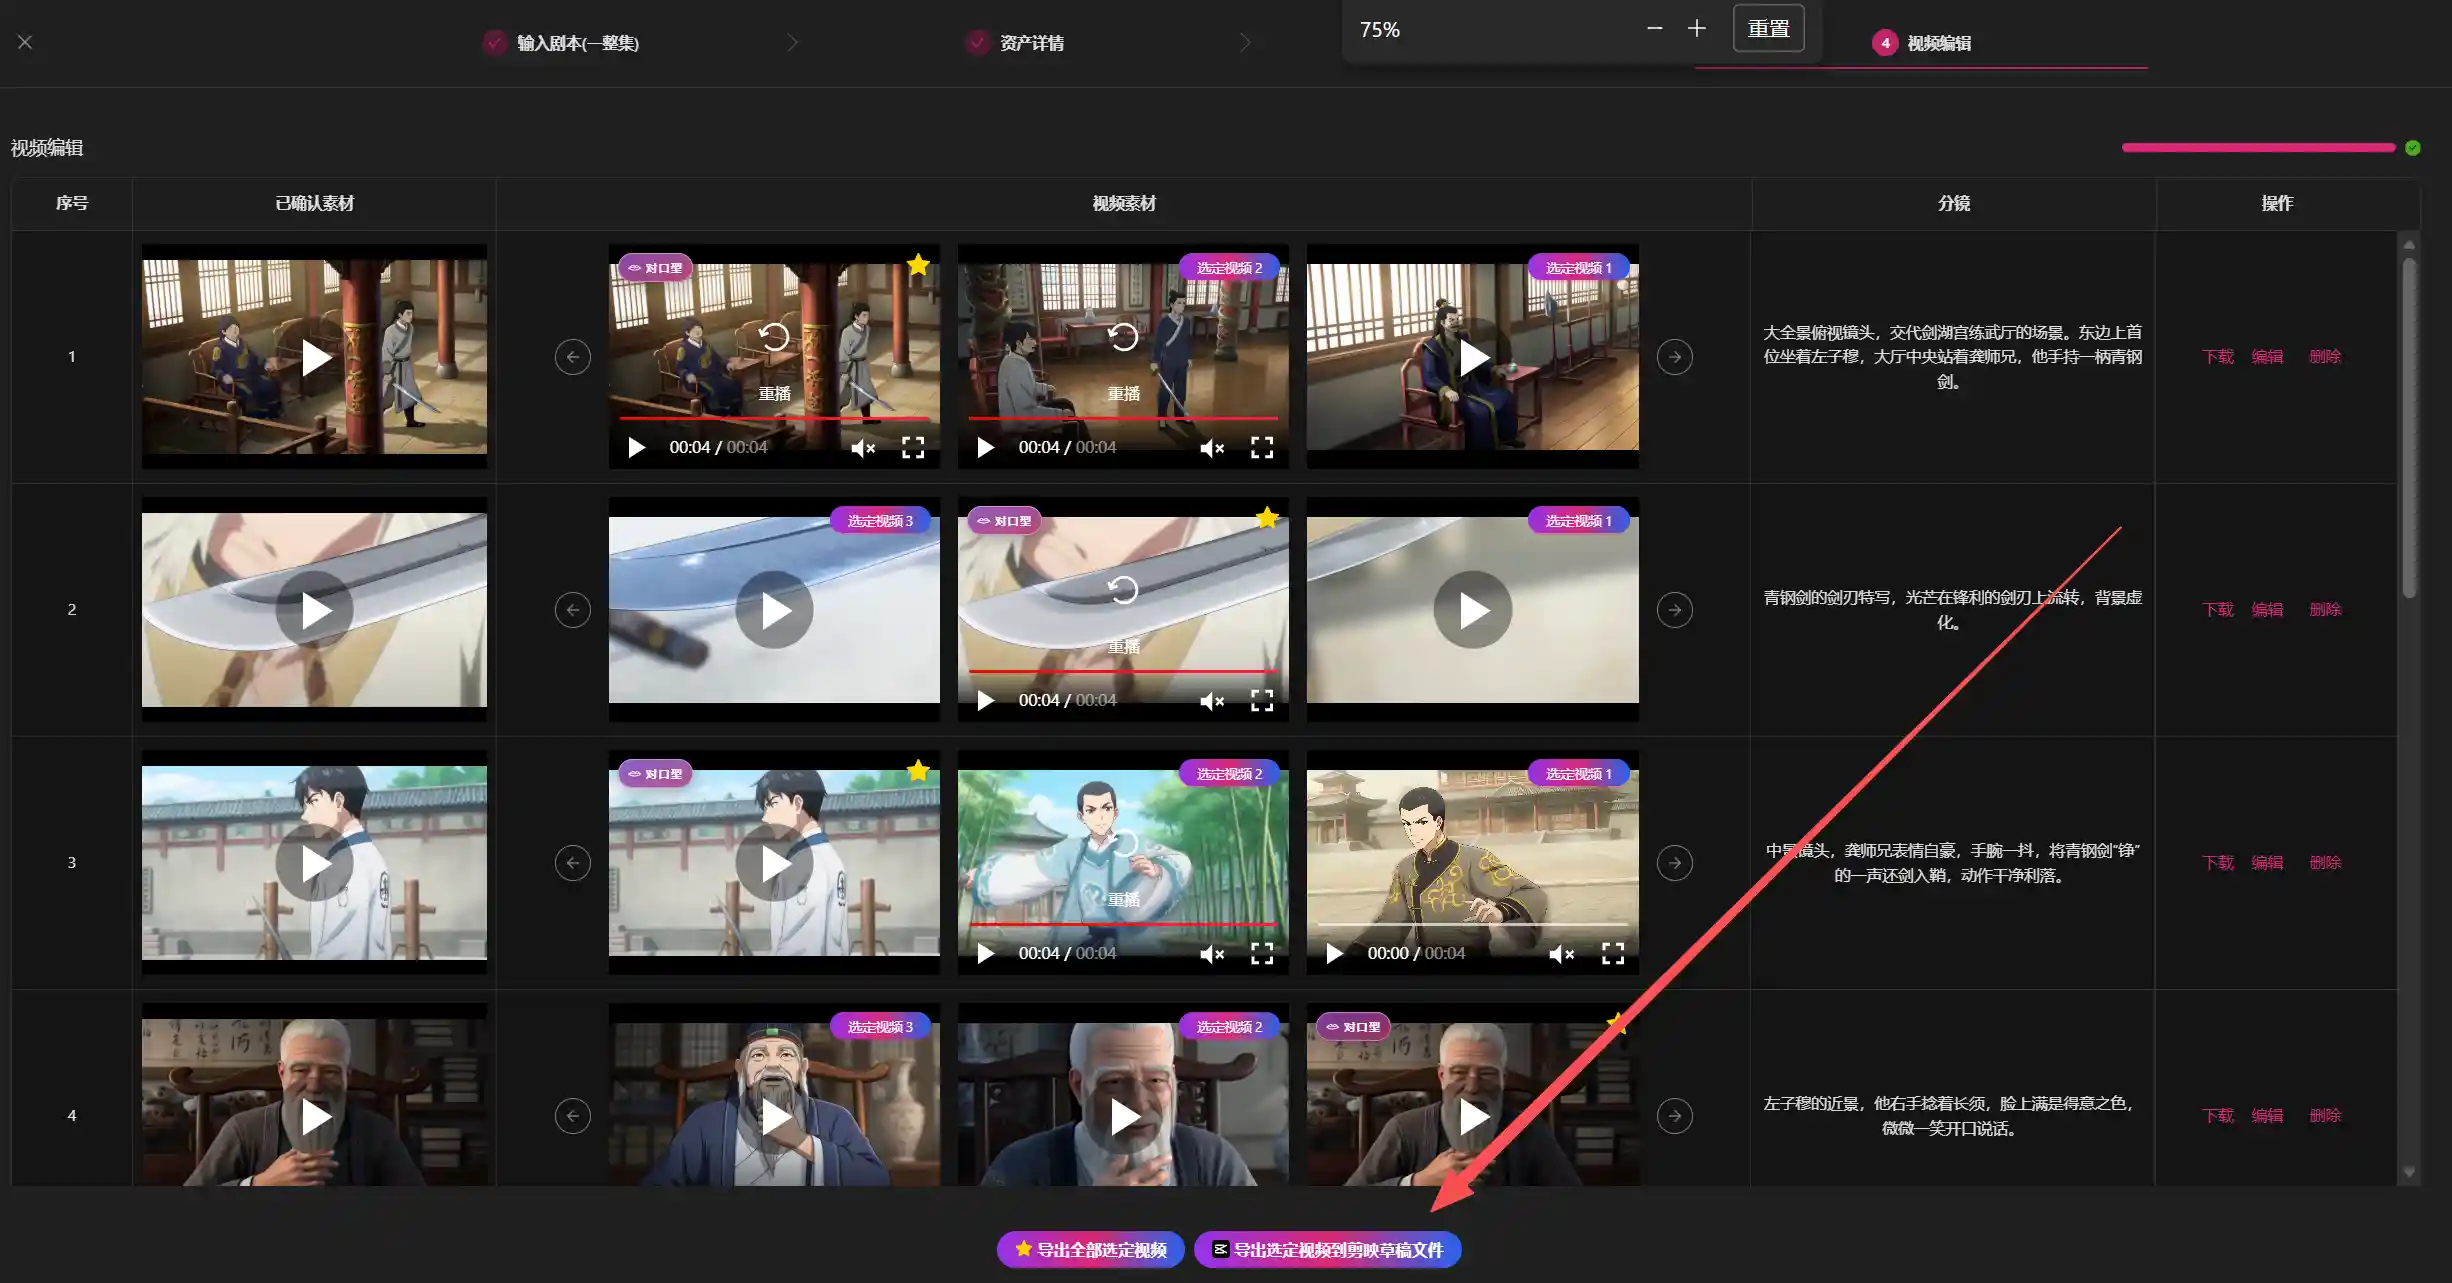Screen dimensions: 2452x1283
Task: Toggle mute on row 2 middle video
Action: pos(1212,701)
